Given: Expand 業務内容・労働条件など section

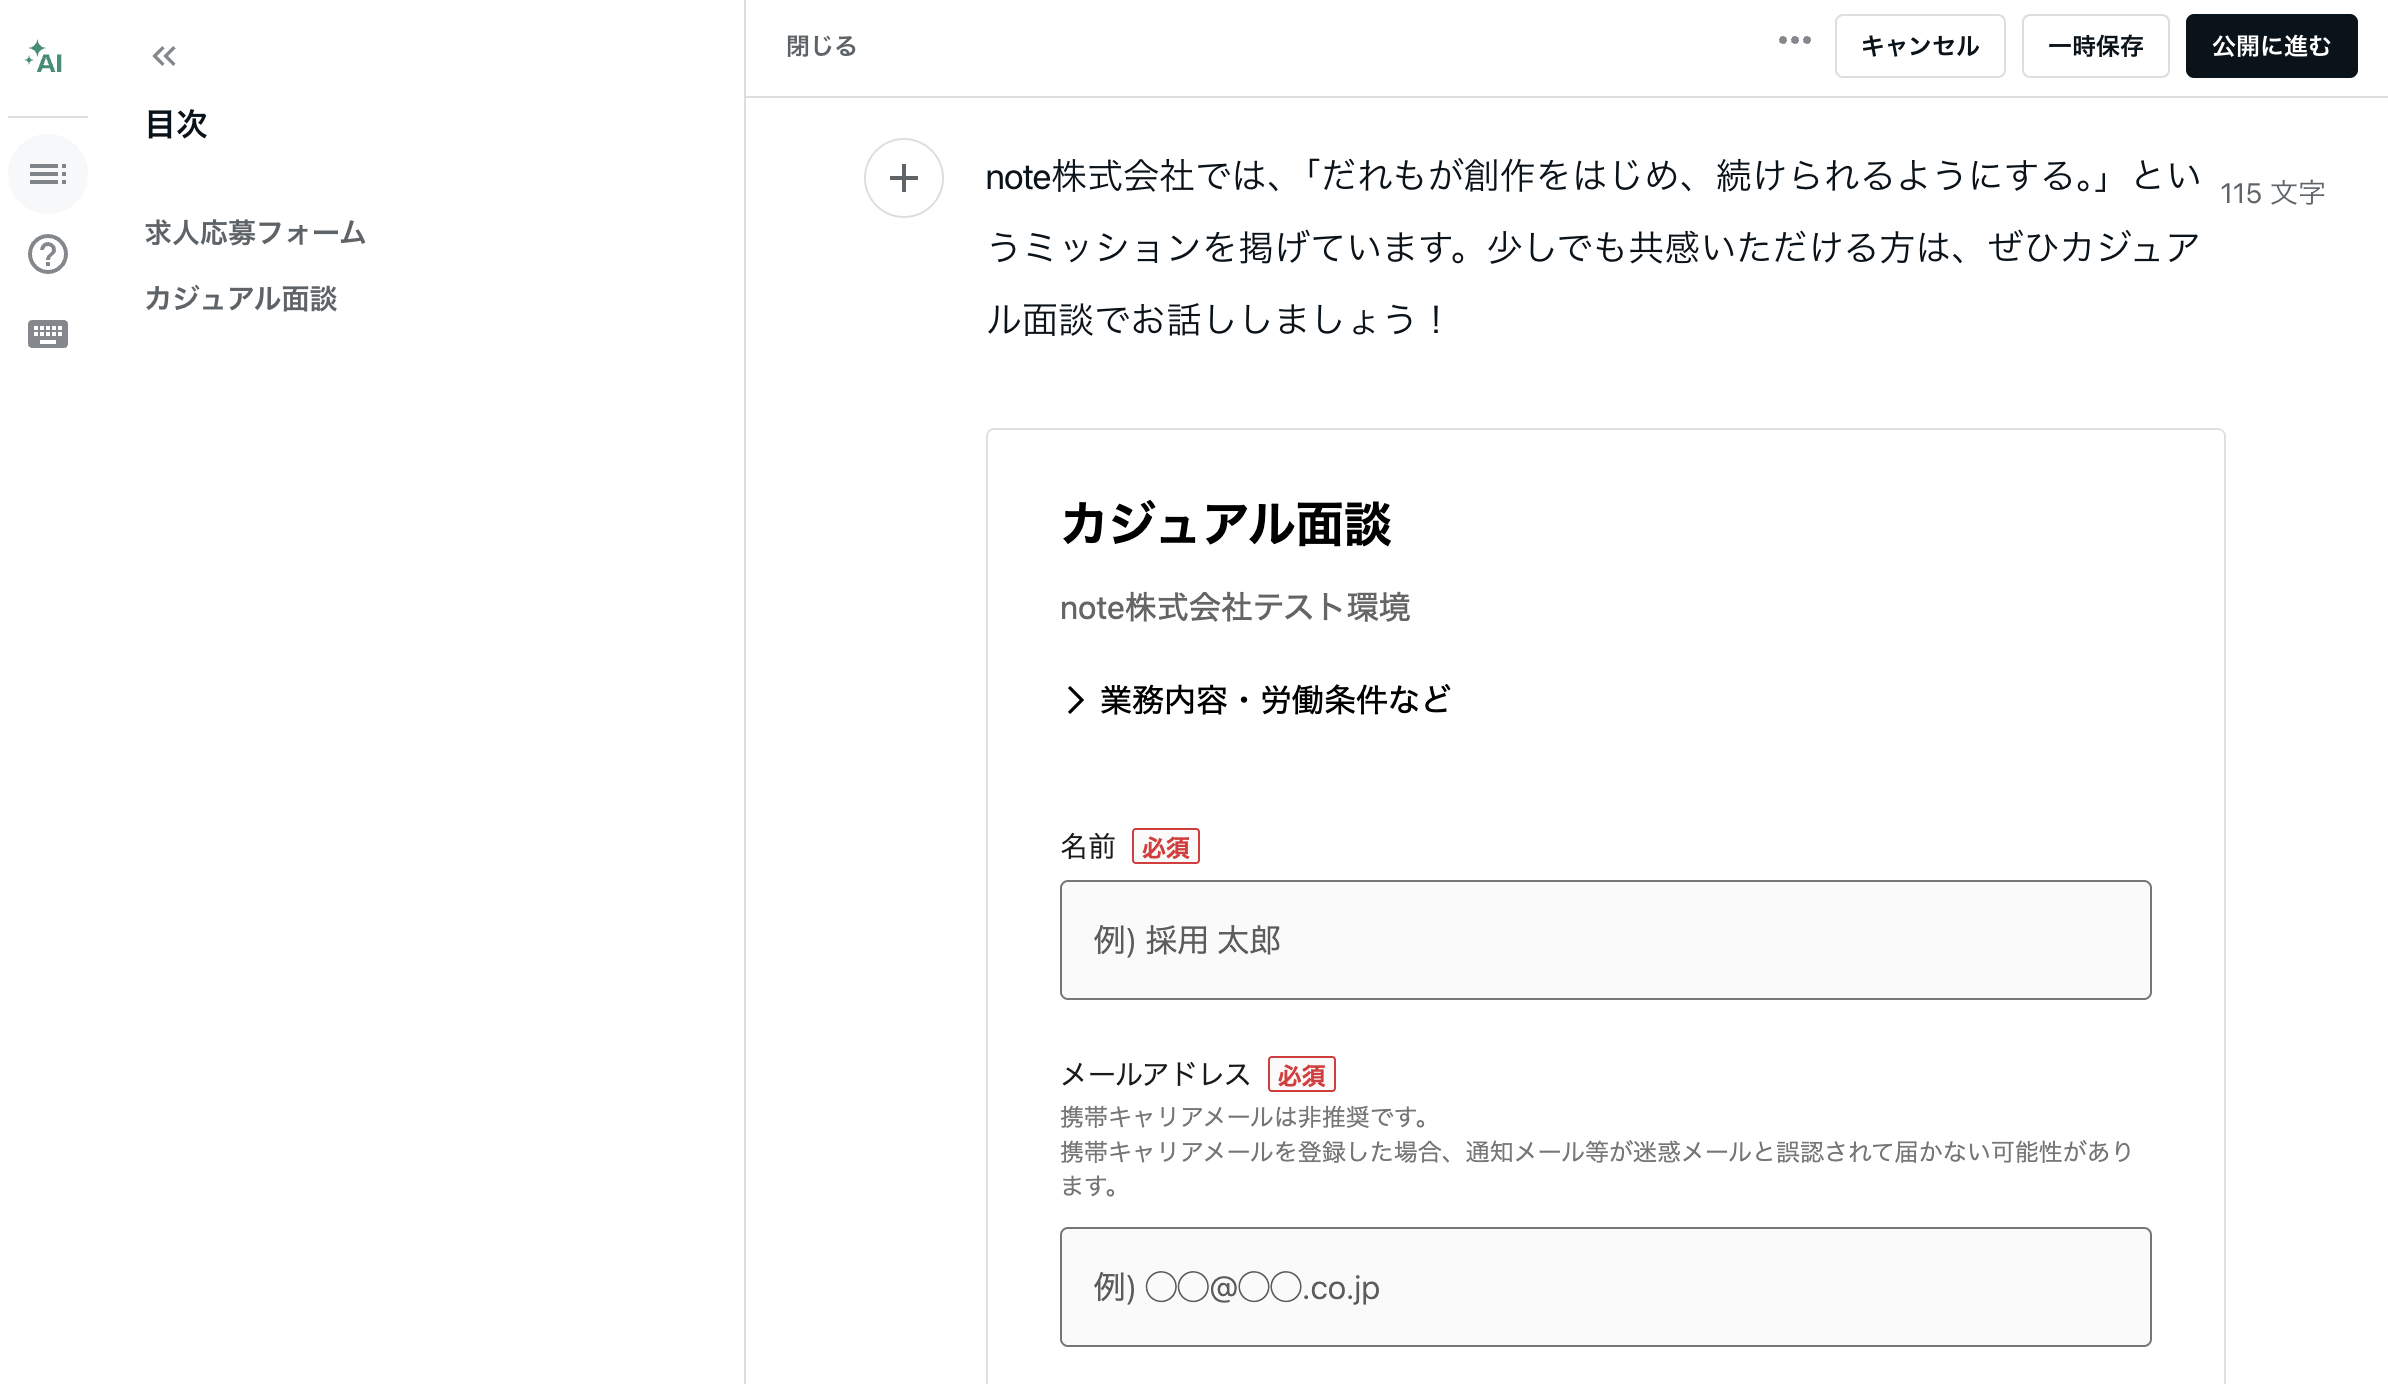Looking at the screenshot, I should pos(1257,700).
